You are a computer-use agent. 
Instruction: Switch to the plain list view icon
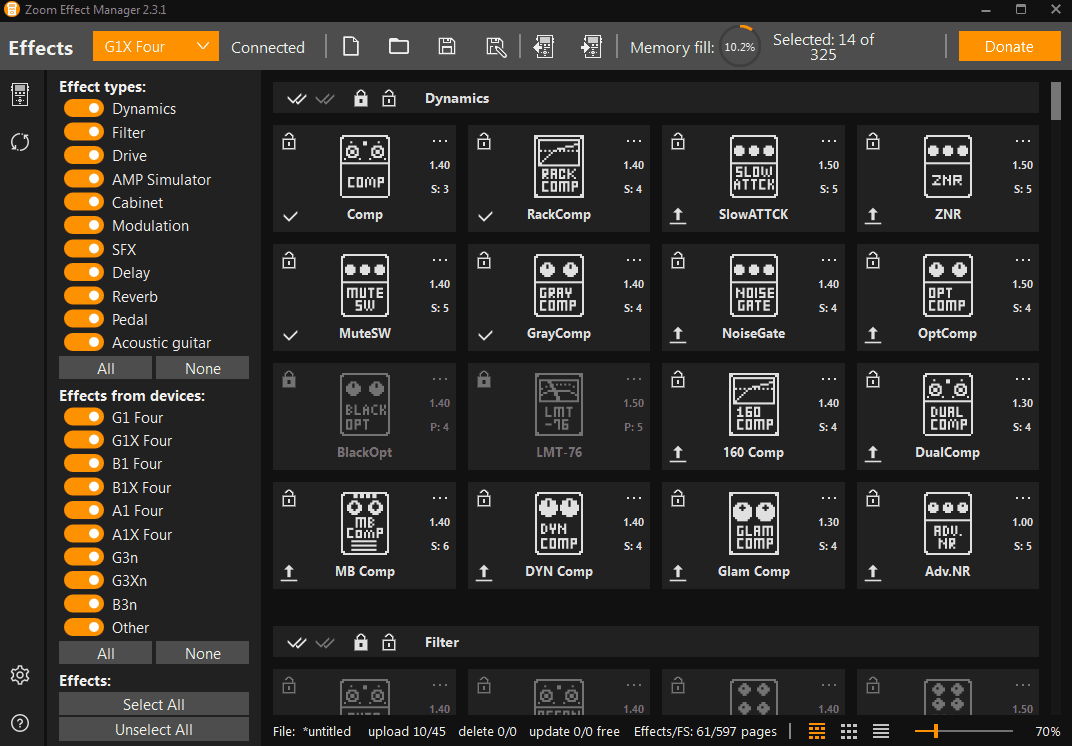tap(881, 731)
